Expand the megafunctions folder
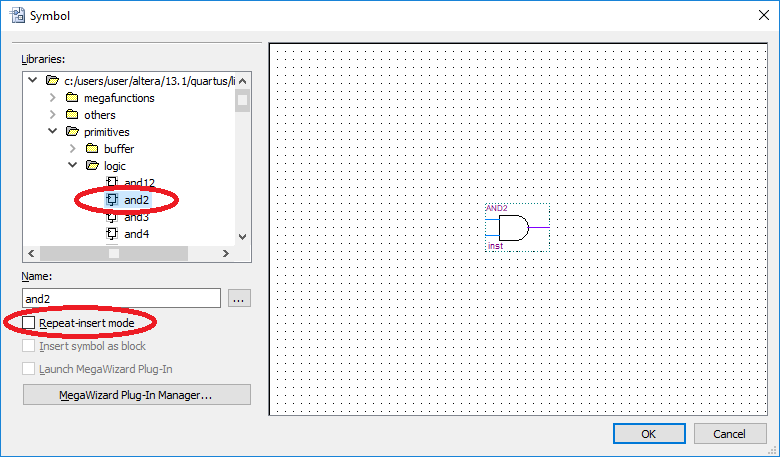Image resolution: width=780 pixels, height=457 pixels. click(x=53, y=97)
